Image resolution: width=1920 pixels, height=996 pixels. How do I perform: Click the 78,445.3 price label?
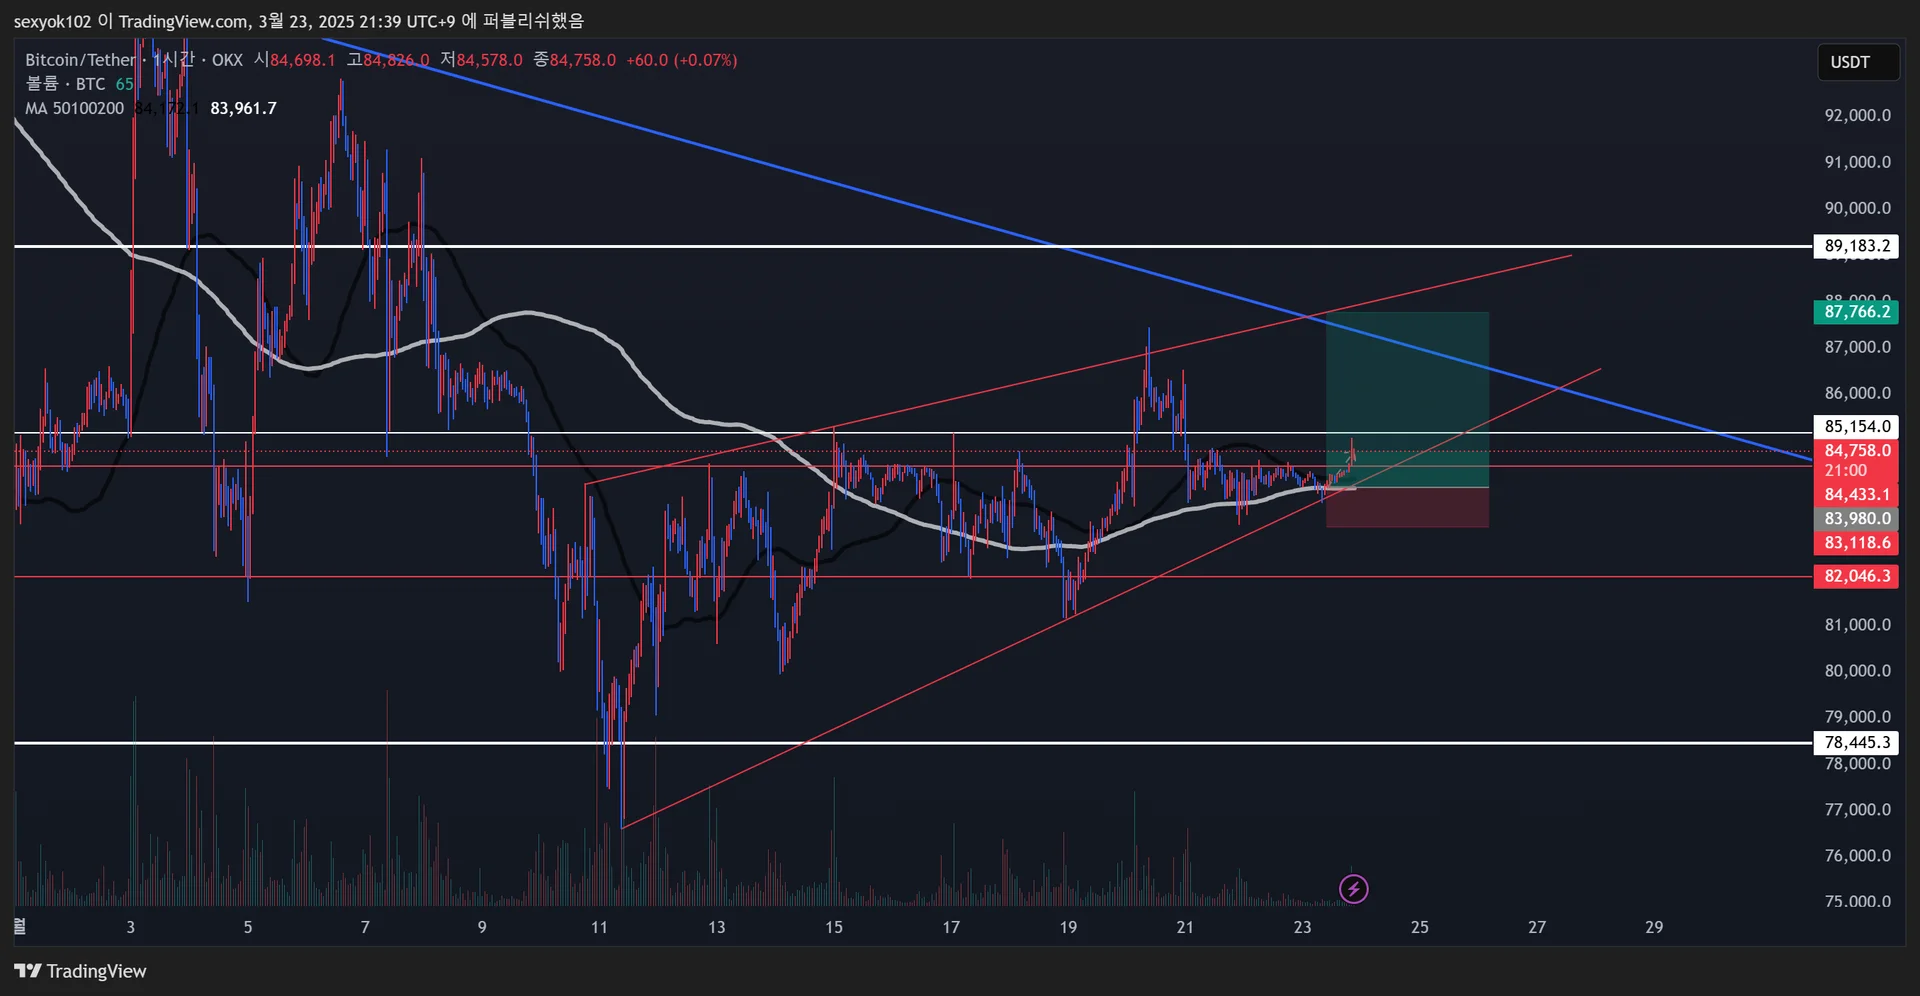(x=1856, y=742)
